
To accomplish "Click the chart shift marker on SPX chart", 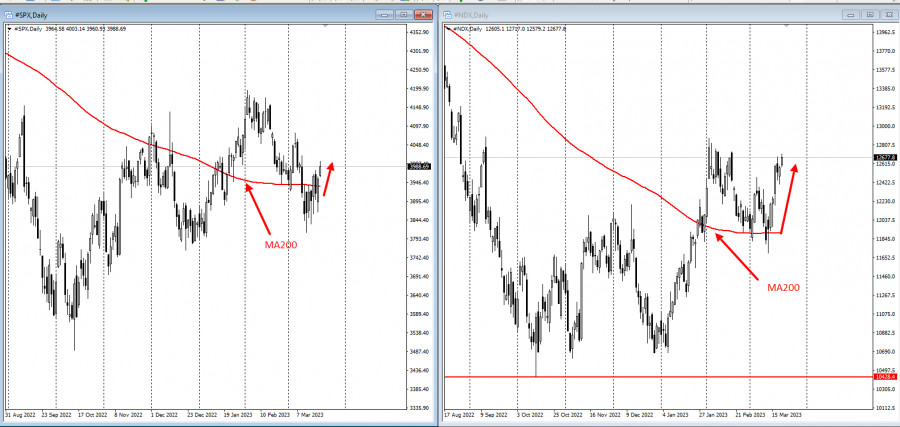I will (325, 26).
